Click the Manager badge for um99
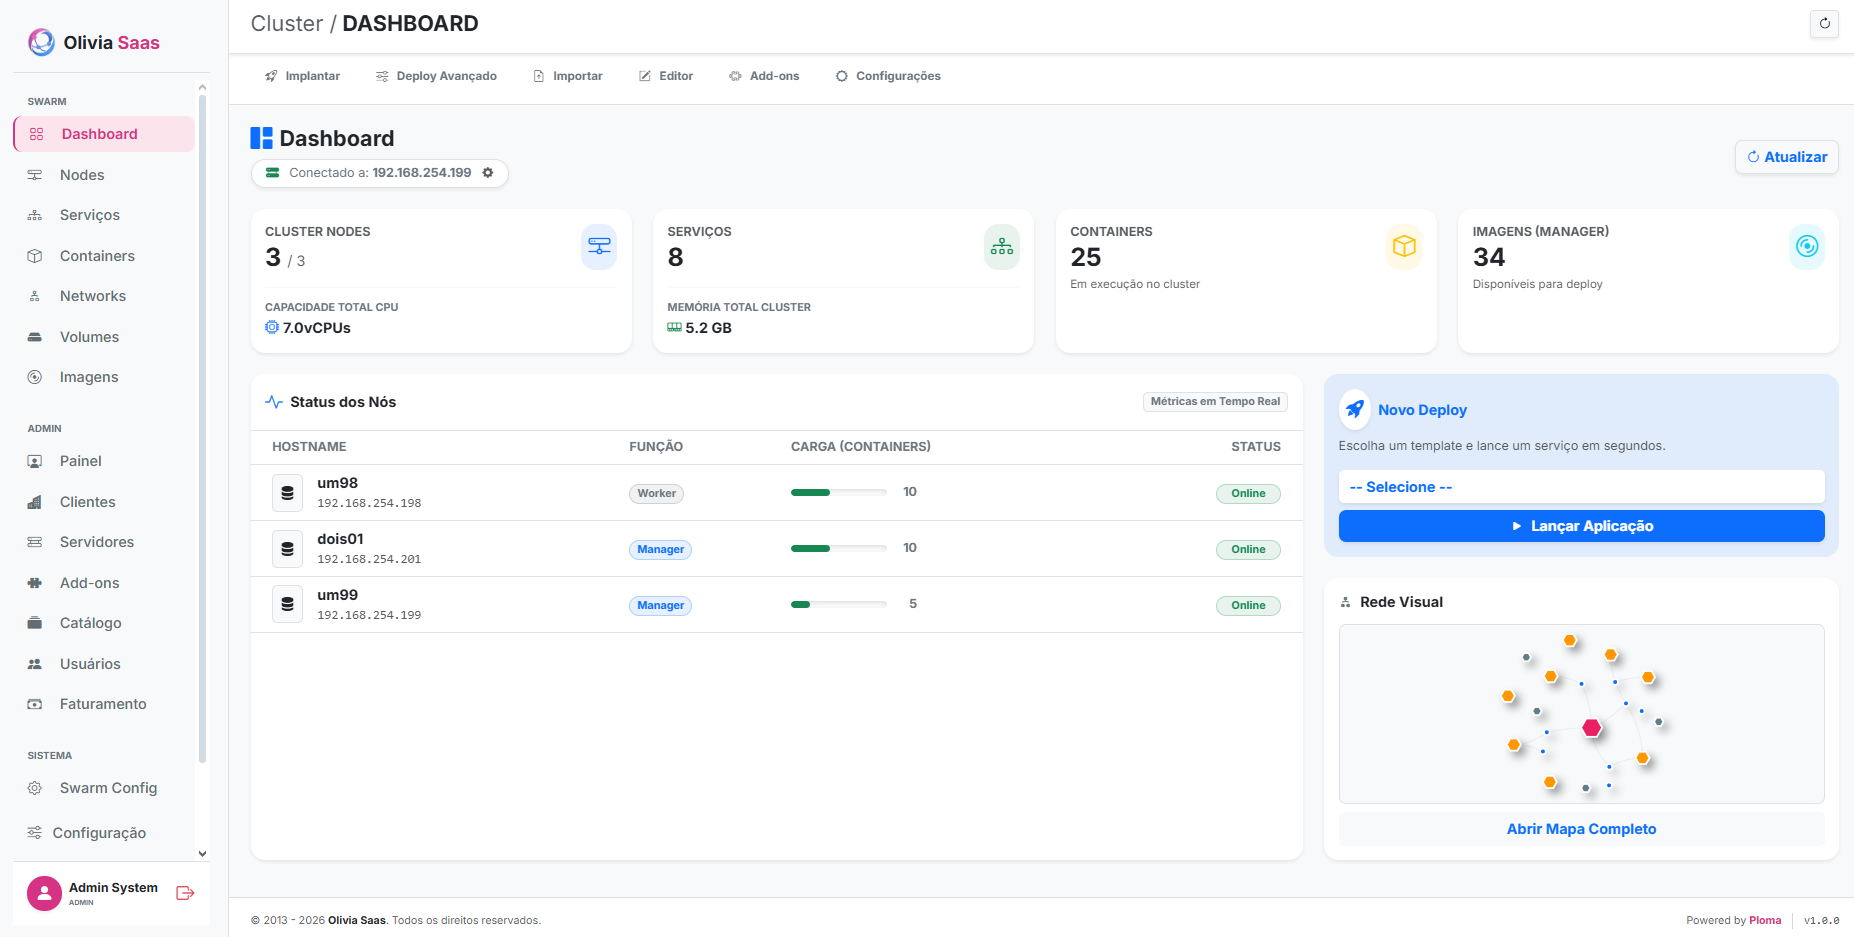The width and height of the screenshot is (1854, 937). 661,605
